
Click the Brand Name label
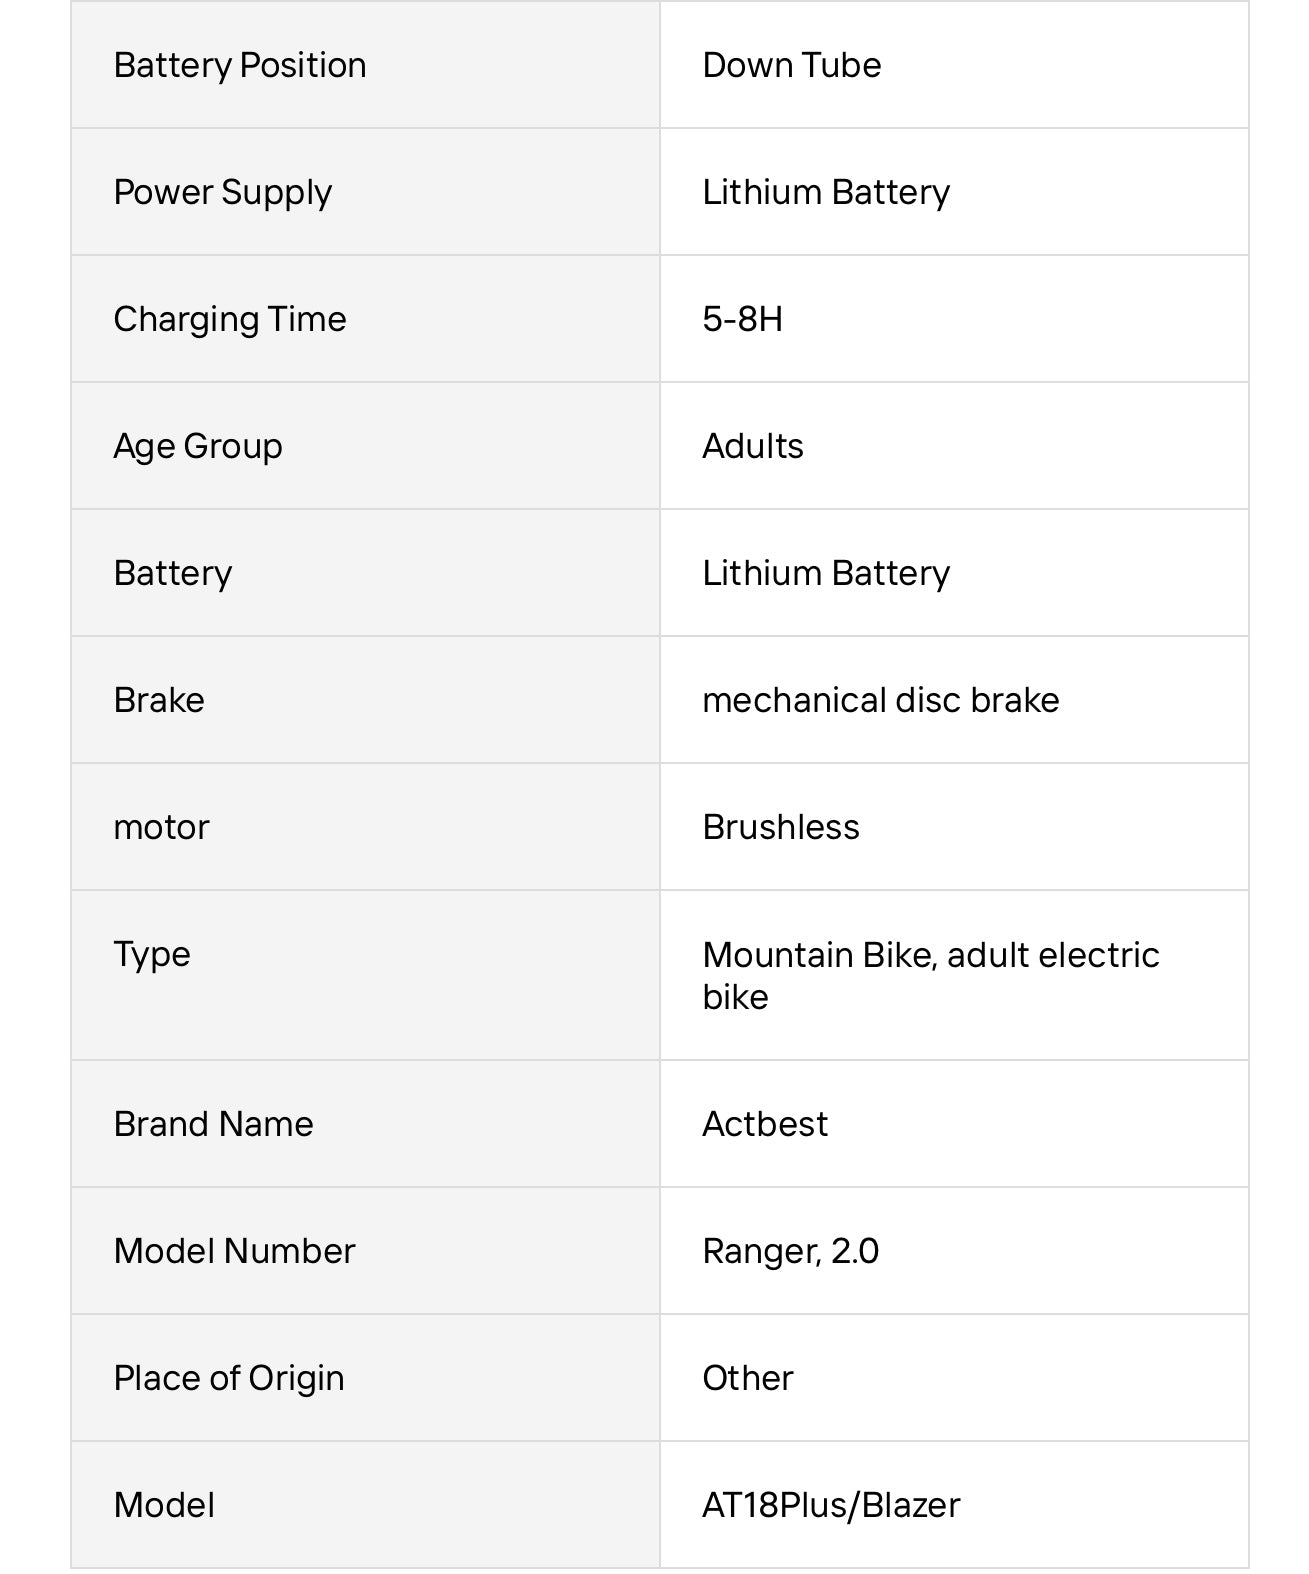click(213, 1124)
